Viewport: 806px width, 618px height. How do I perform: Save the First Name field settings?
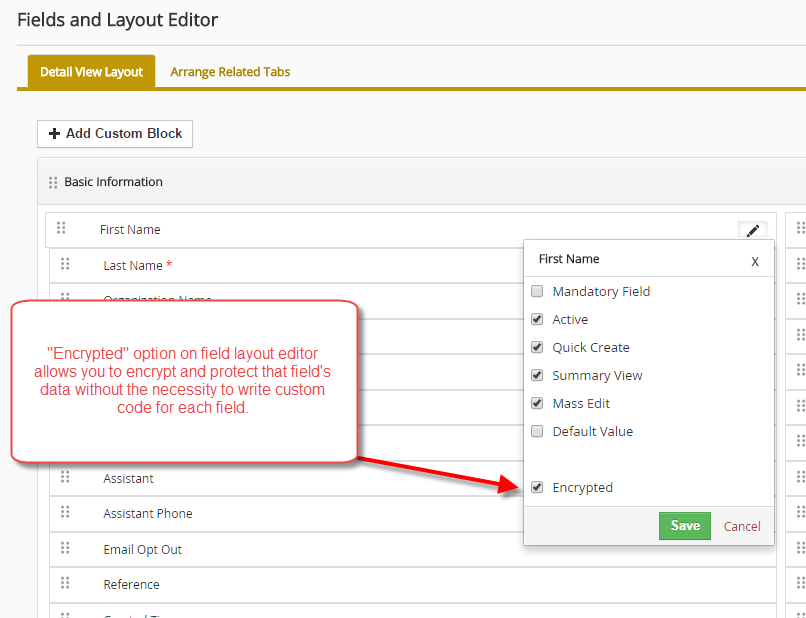tap(685, 525)
